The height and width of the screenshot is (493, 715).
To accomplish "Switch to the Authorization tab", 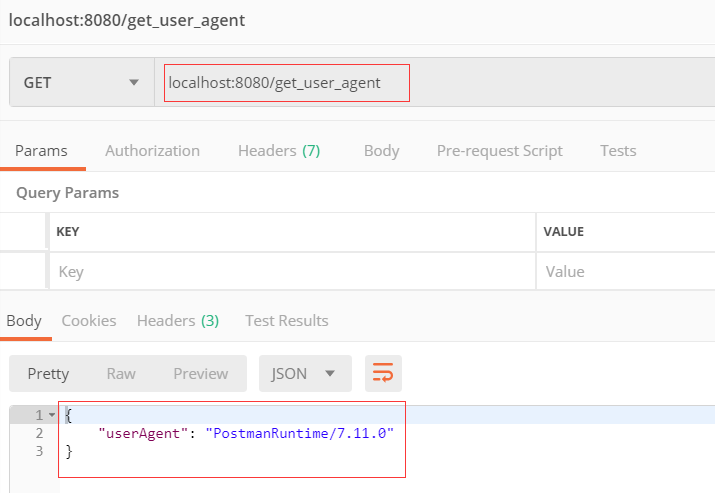I will click(x=152, y=151).
